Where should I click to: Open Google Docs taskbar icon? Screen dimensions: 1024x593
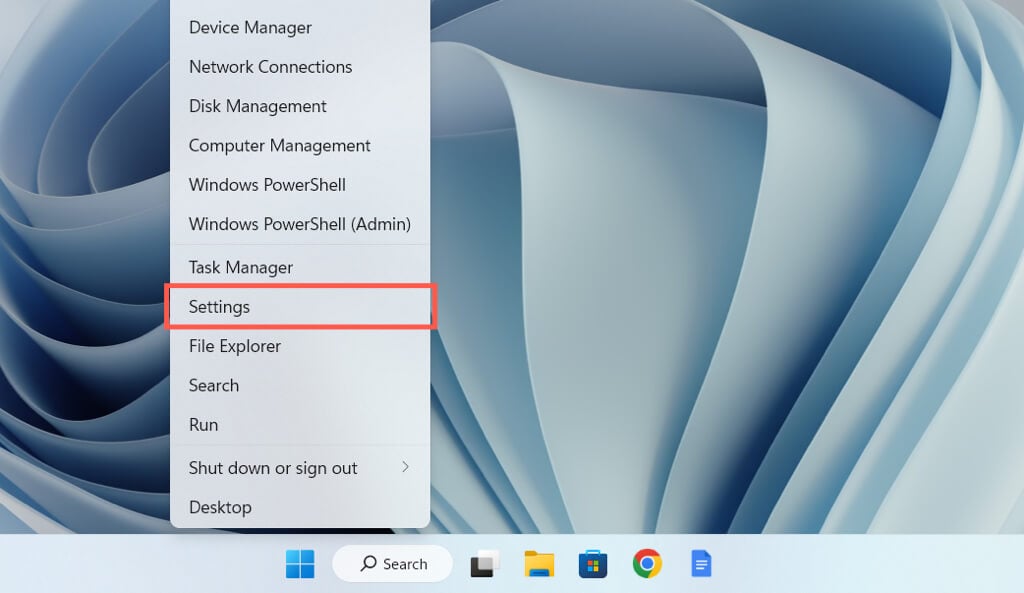click(x=701, y=564)
